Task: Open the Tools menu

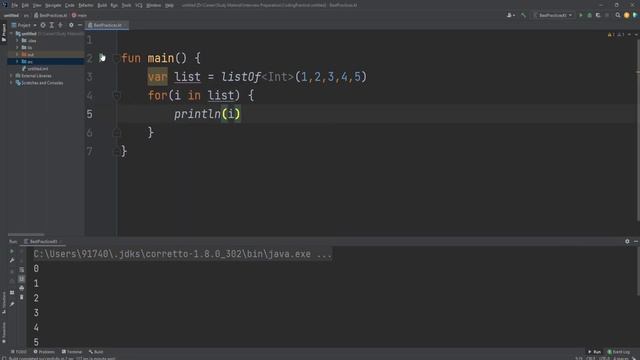Action: pos(127,5)
